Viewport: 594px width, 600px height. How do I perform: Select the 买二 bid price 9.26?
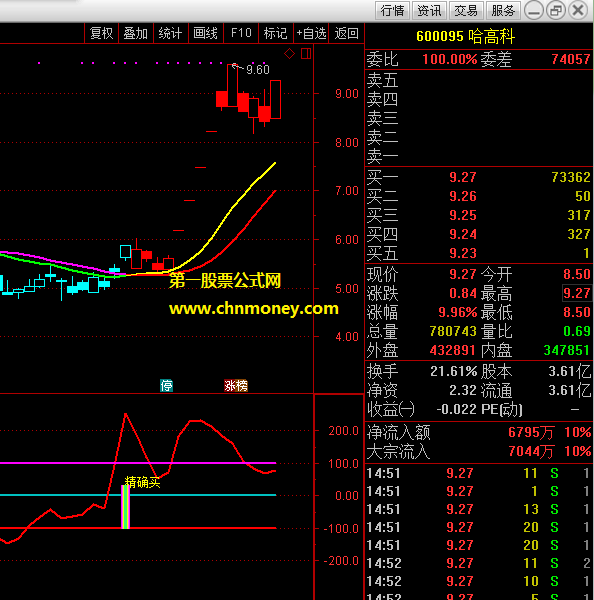tap(463, 196)
